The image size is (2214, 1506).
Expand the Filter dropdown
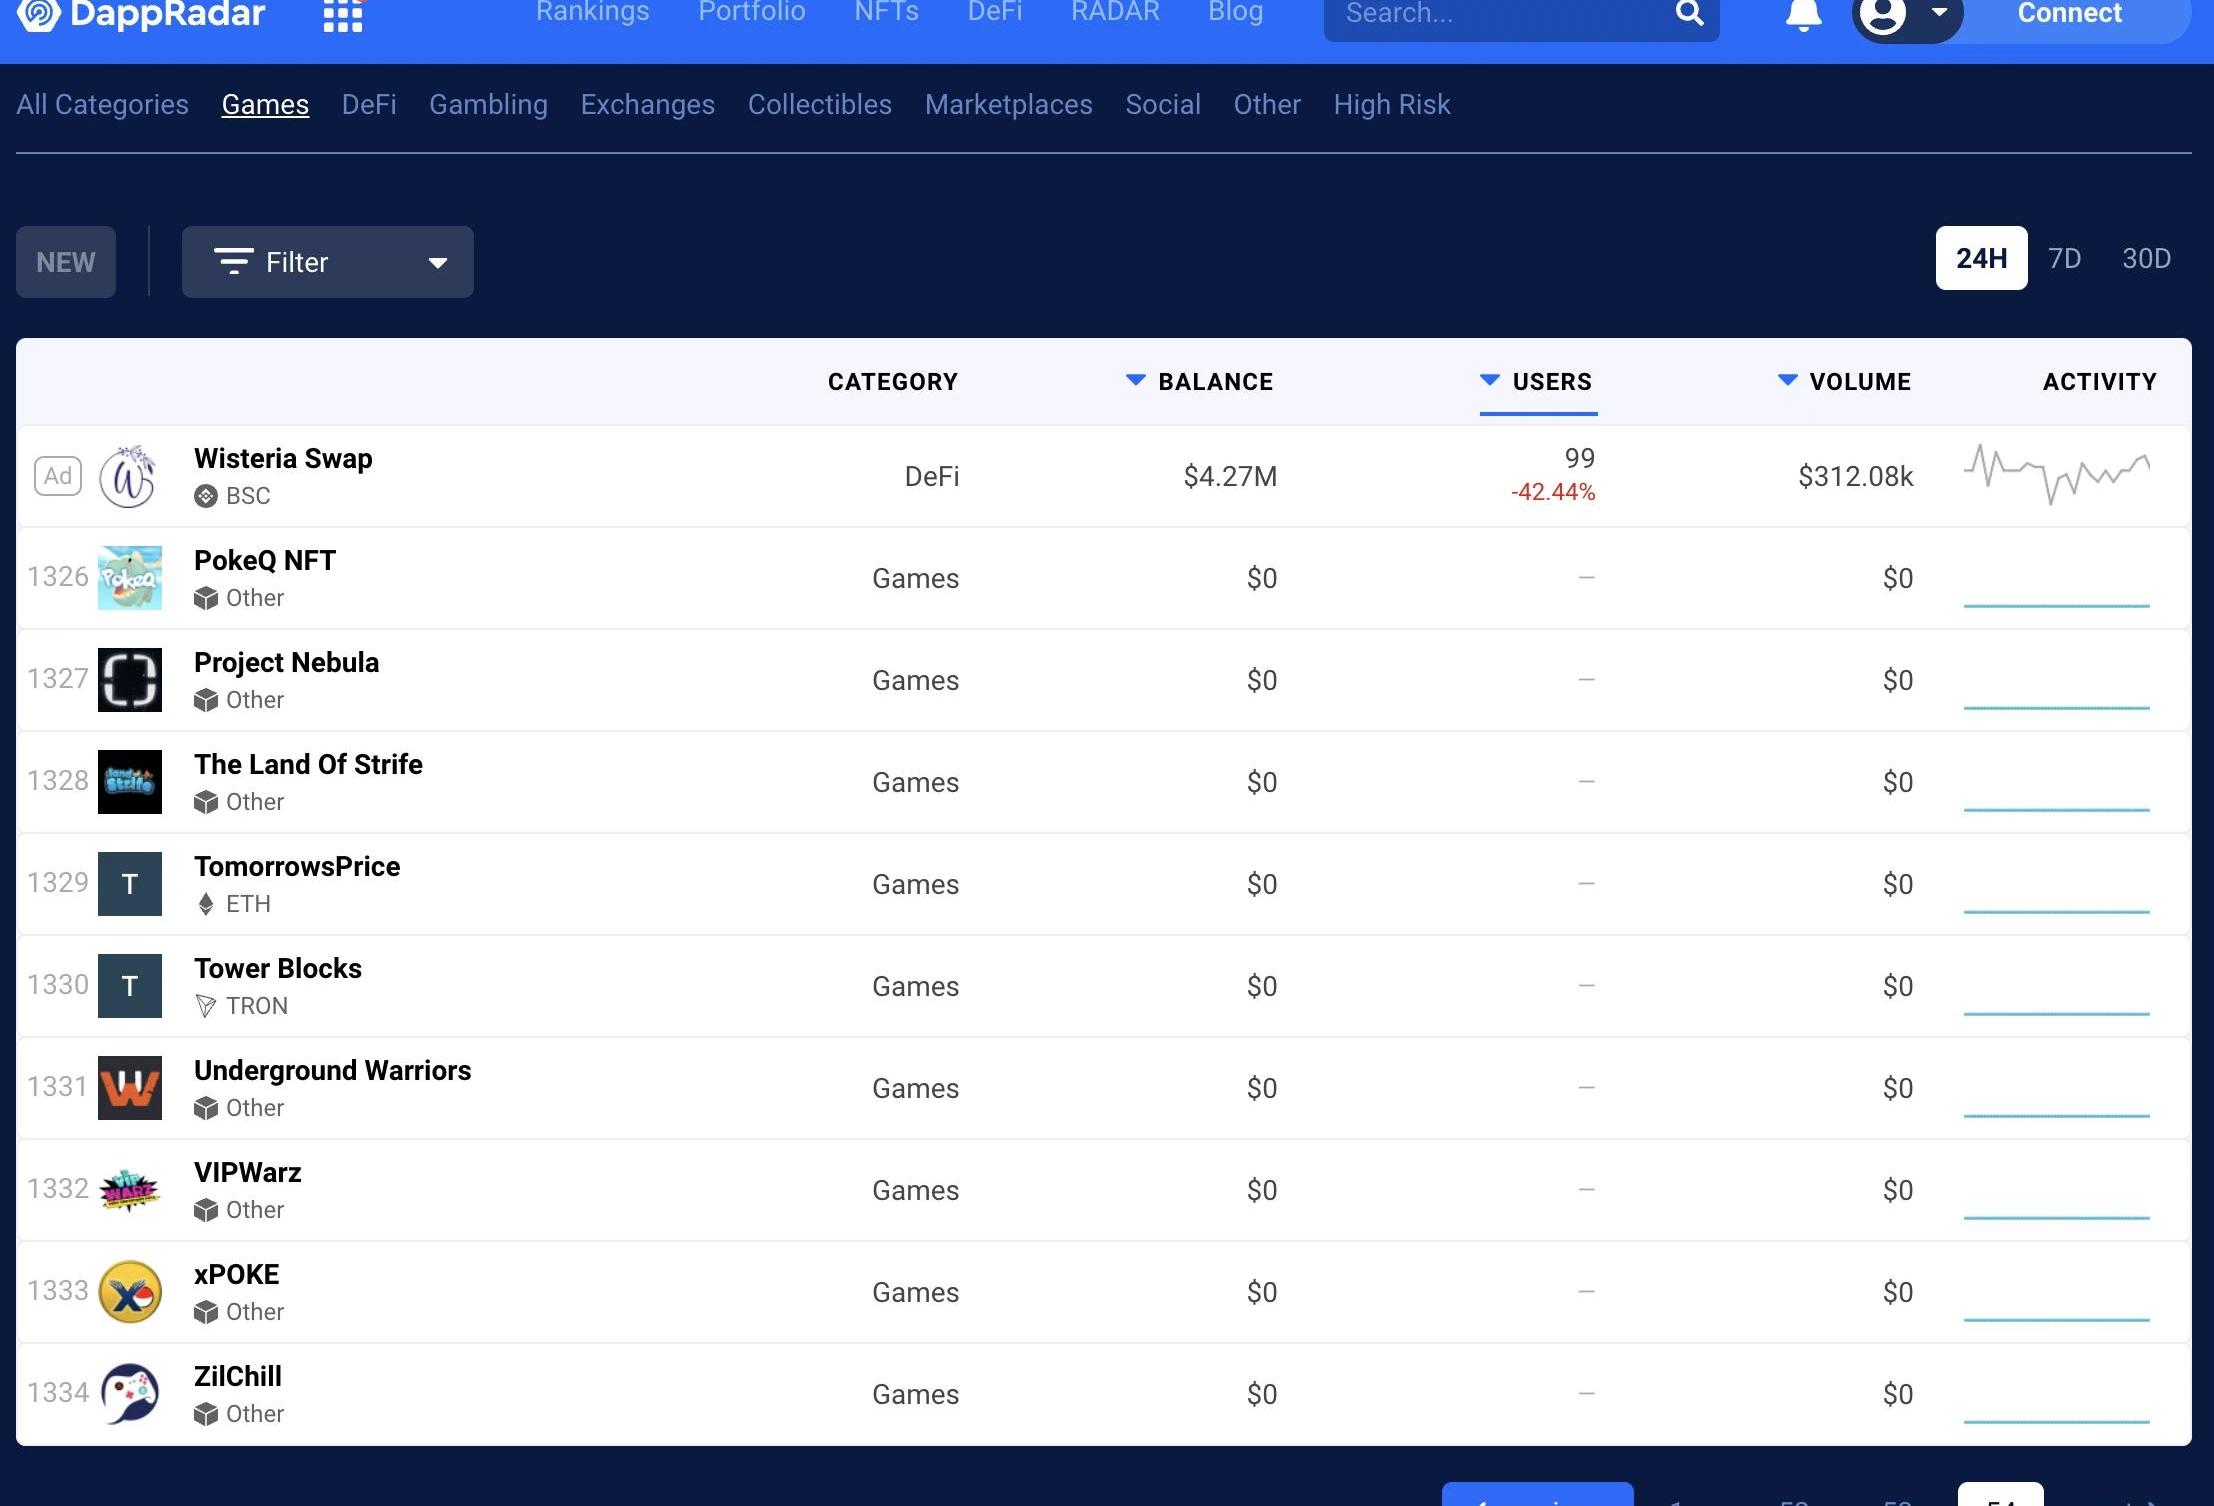pyautogui.click(x=328, y=262)
